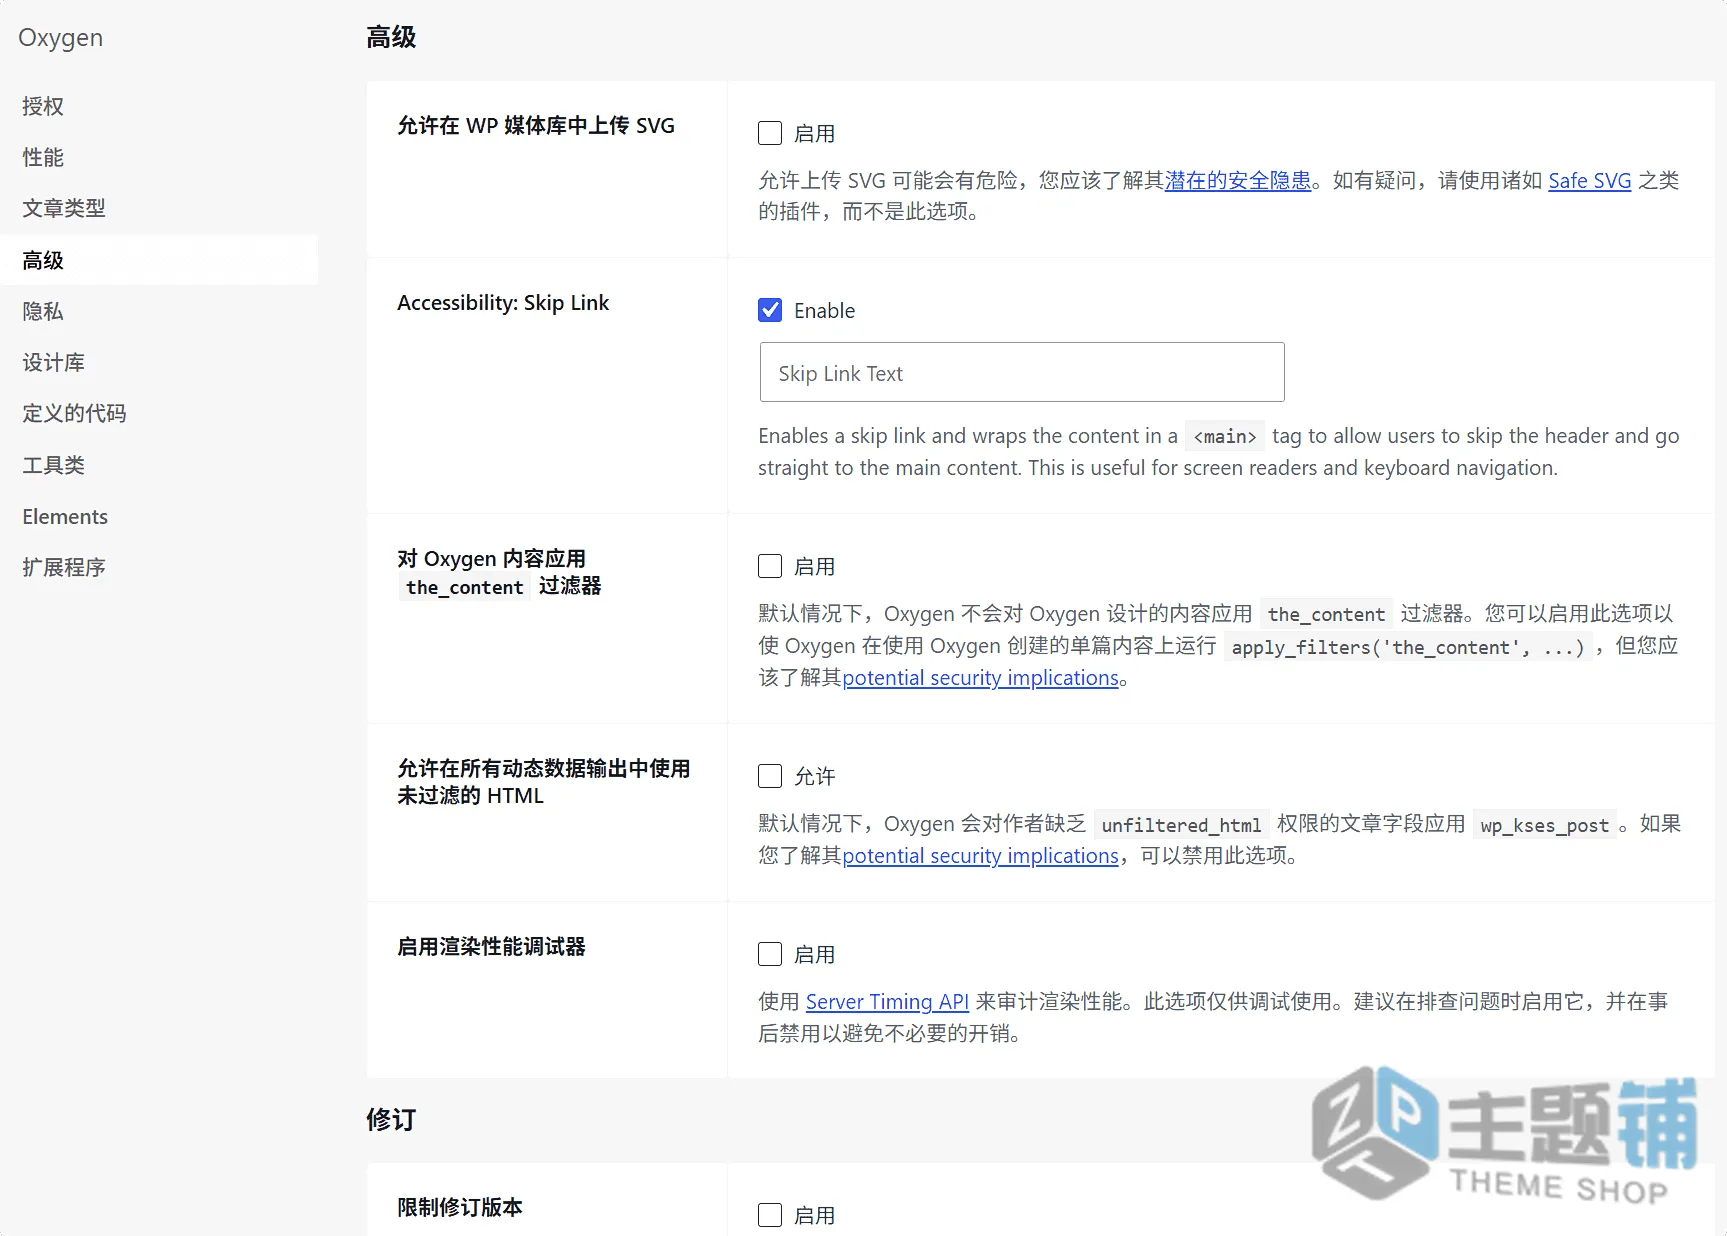Open the 扩展程序 tab
The image size is (1727, 1236).
[x=64, y=567]
